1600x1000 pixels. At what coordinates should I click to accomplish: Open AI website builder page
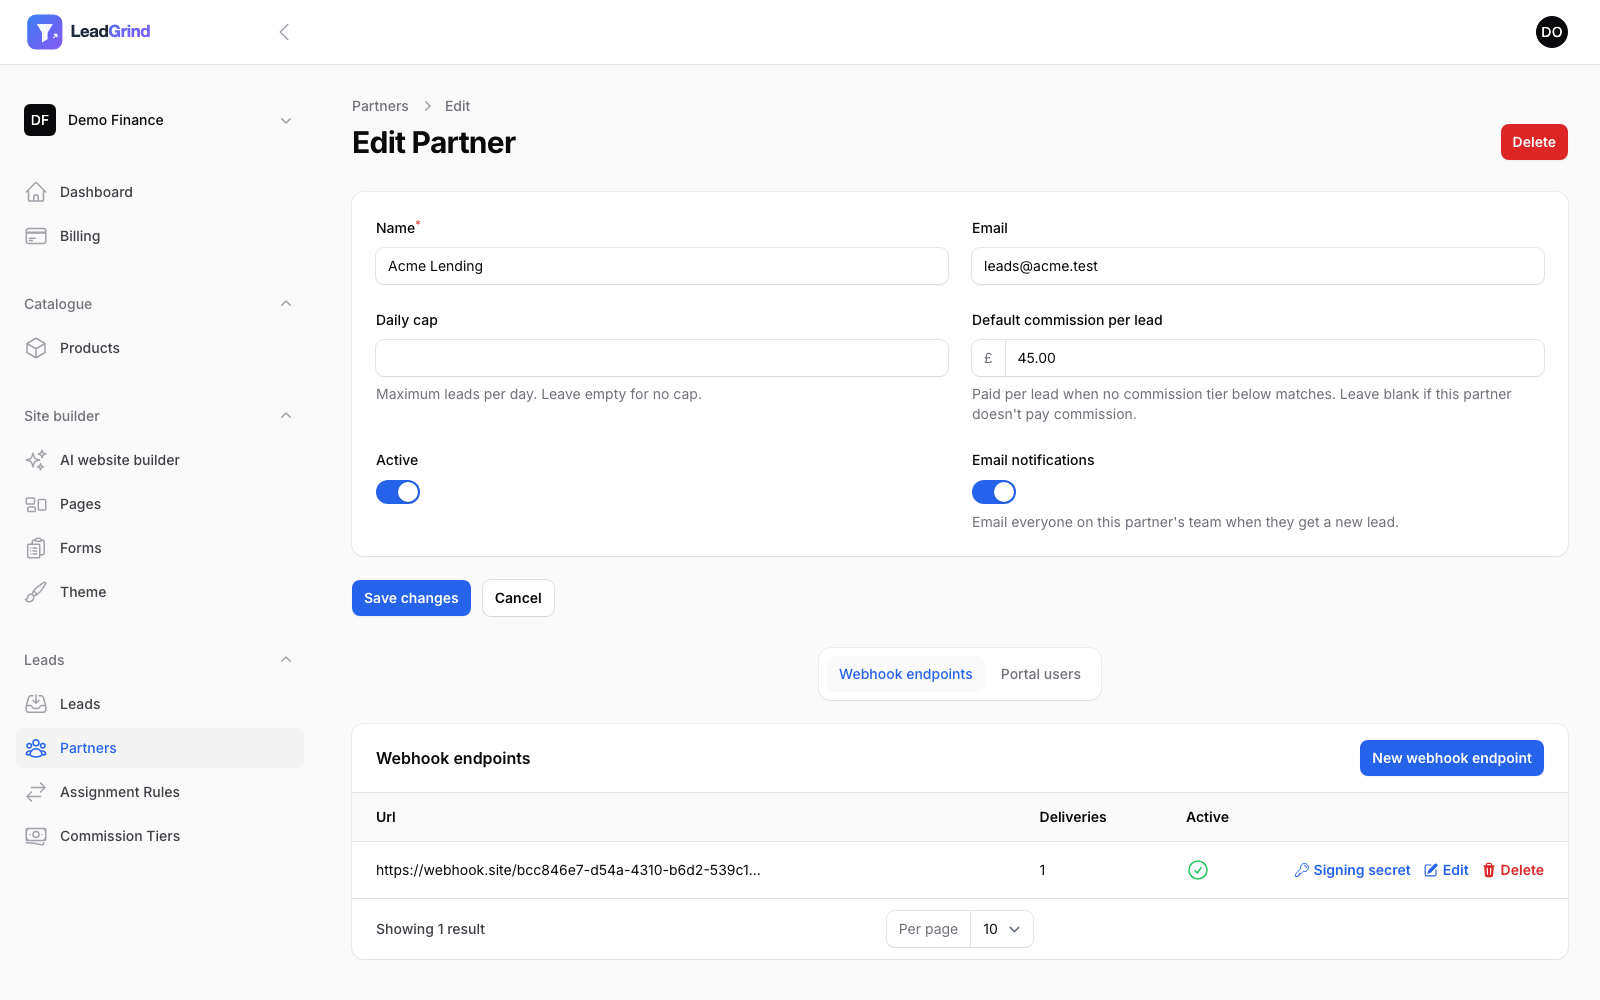tap(160, 460)
